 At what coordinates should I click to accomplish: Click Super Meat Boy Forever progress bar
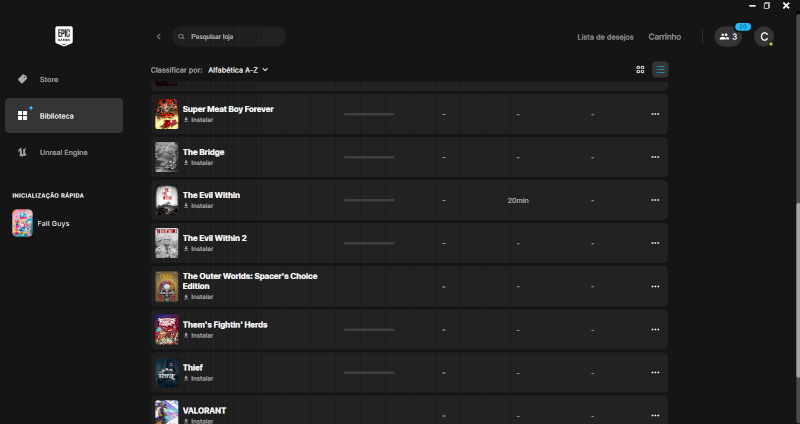pyautogui.click(x=369, y=114)
